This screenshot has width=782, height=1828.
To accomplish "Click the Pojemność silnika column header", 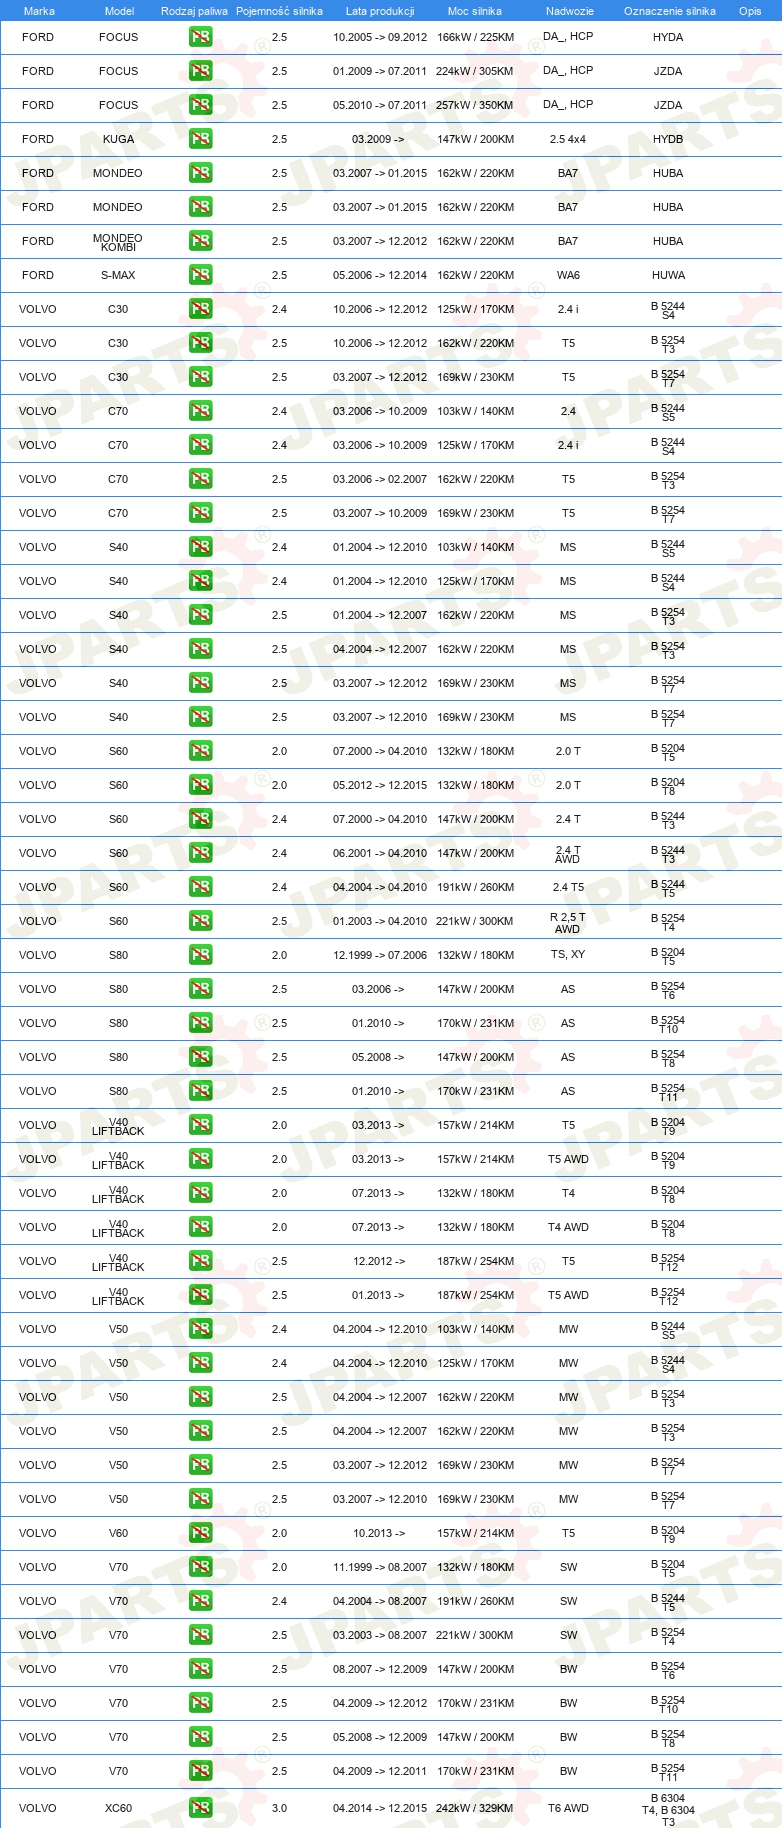I will click(x=279, y=11).
